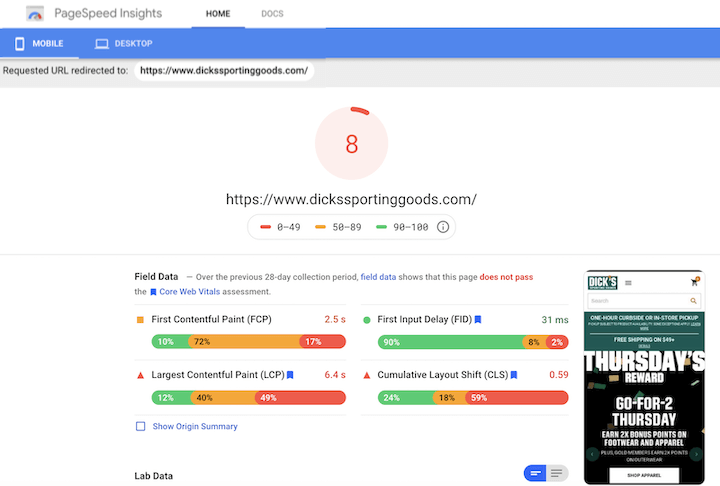Click the laptop icon in DESKTOP tab
This screenshot has width=720, height=486.
(x=101, y=44)
